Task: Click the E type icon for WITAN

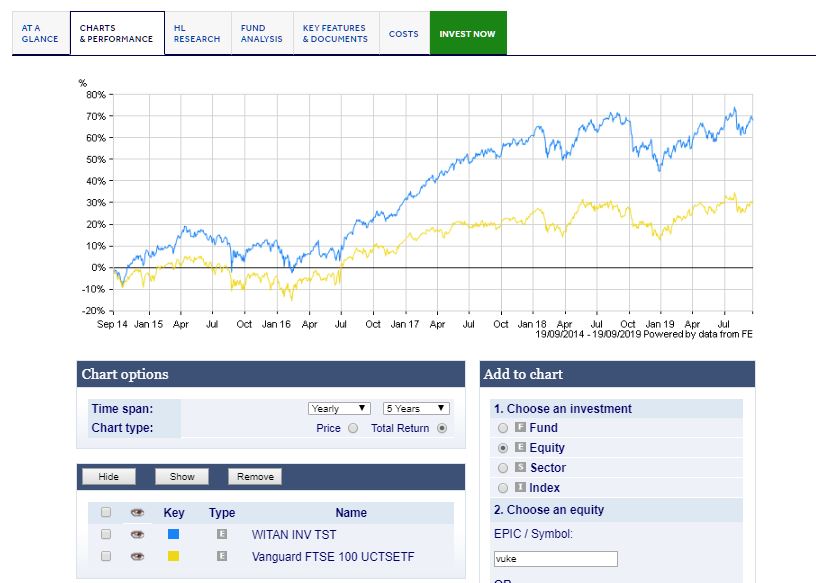Action: [222, 534]
